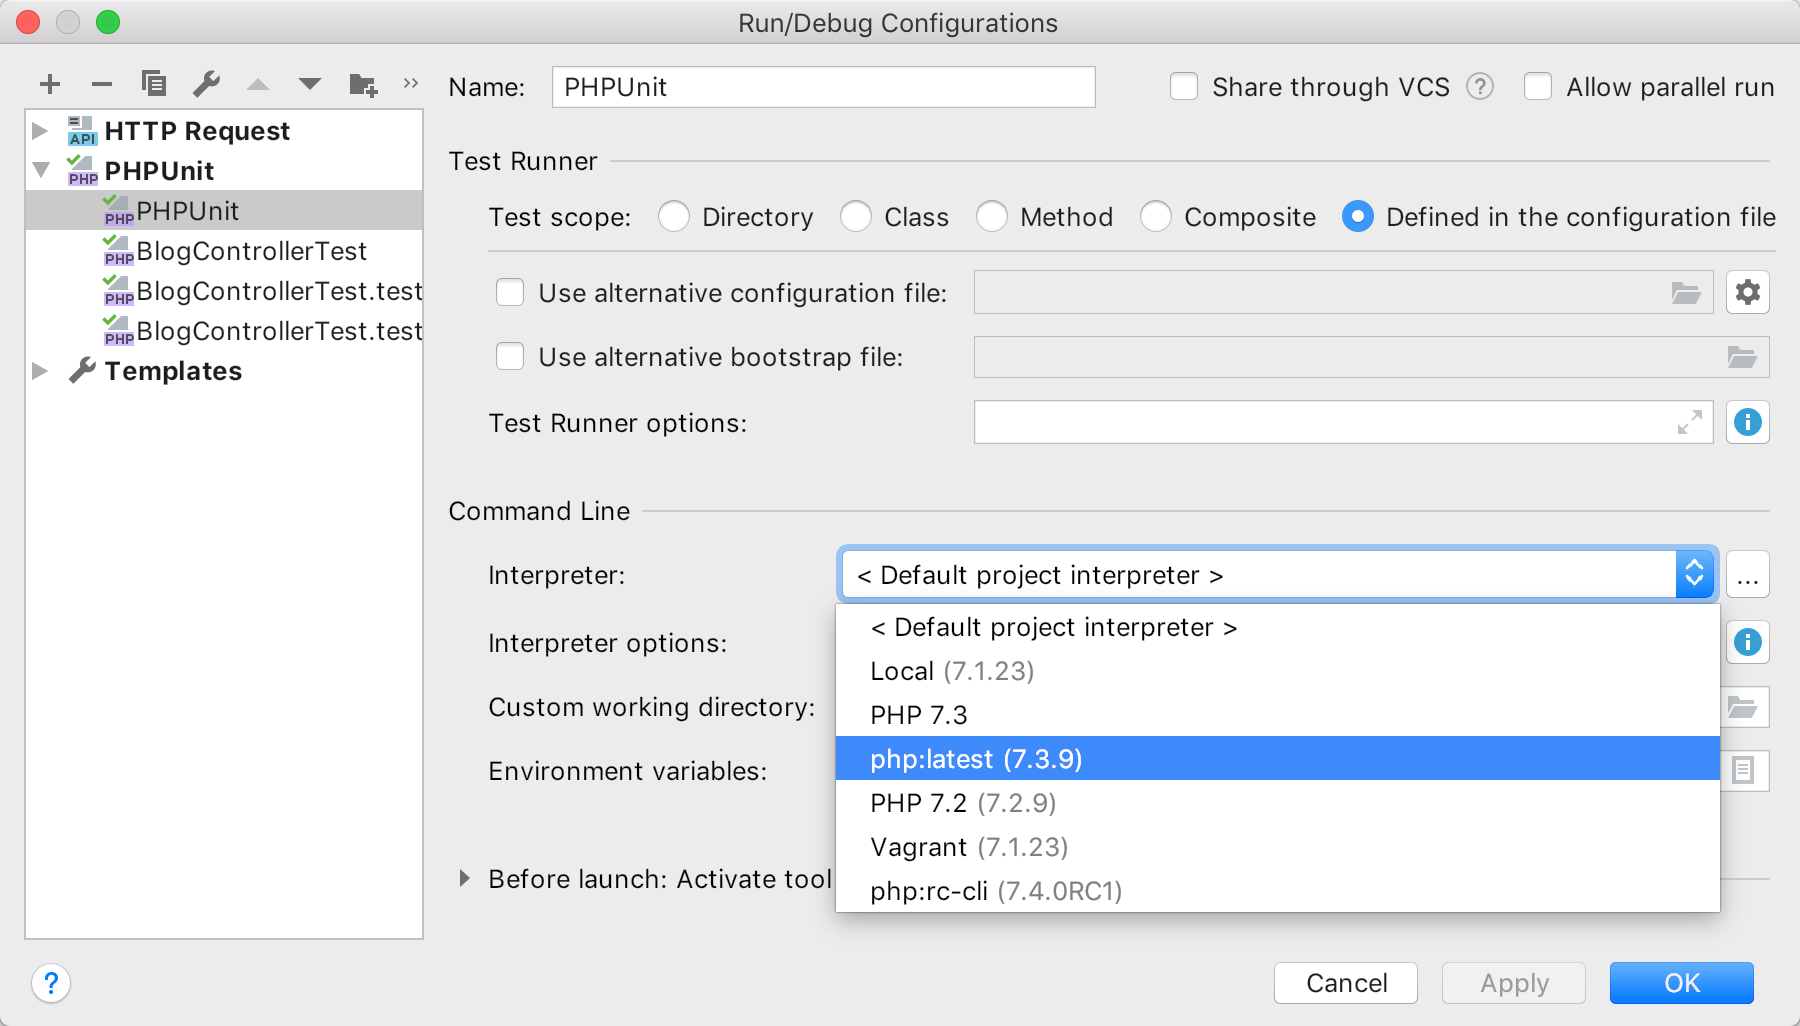Focus the Test Runner options field
1800x1026 pixels.
click(1344, 422)
